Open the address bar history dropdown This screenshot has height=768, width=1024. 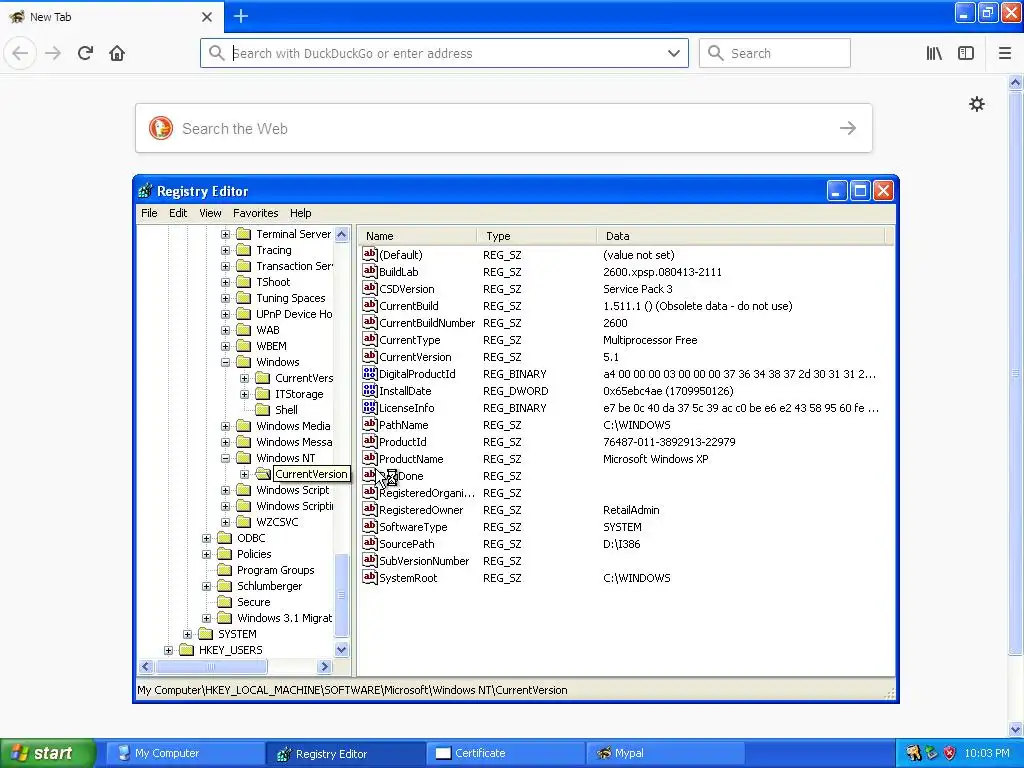click(x=673, y=53)
